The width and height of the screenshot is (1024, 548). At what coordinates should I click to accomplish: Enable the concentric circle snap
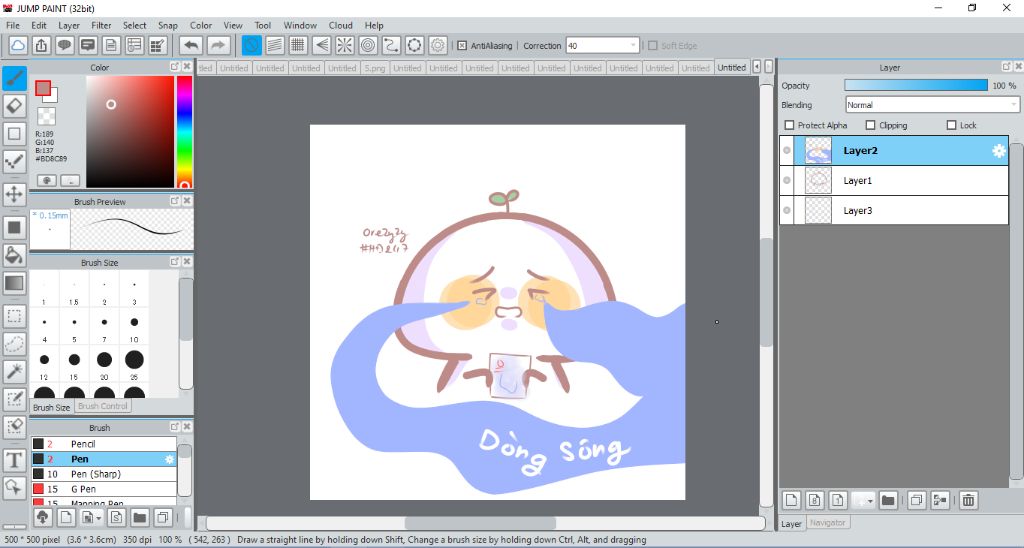click(368, 45)
